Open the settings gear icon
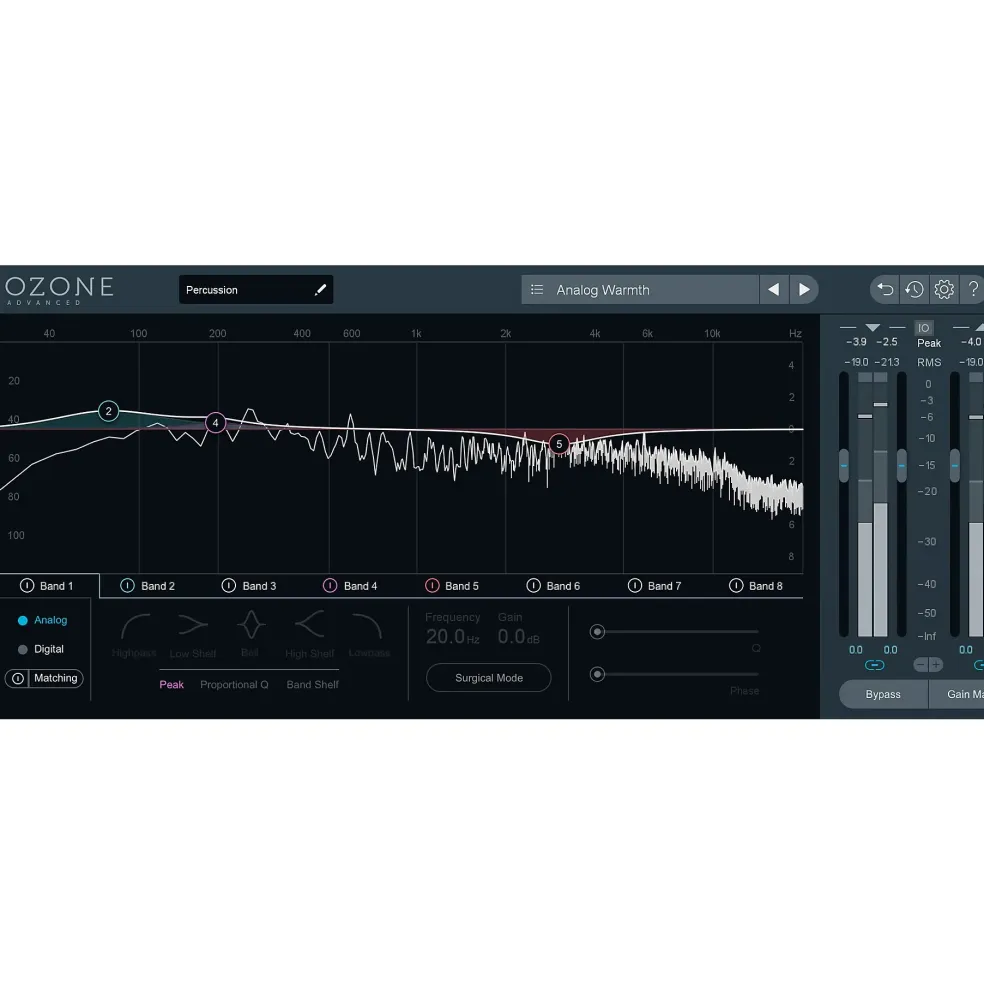 coord(944,289)
